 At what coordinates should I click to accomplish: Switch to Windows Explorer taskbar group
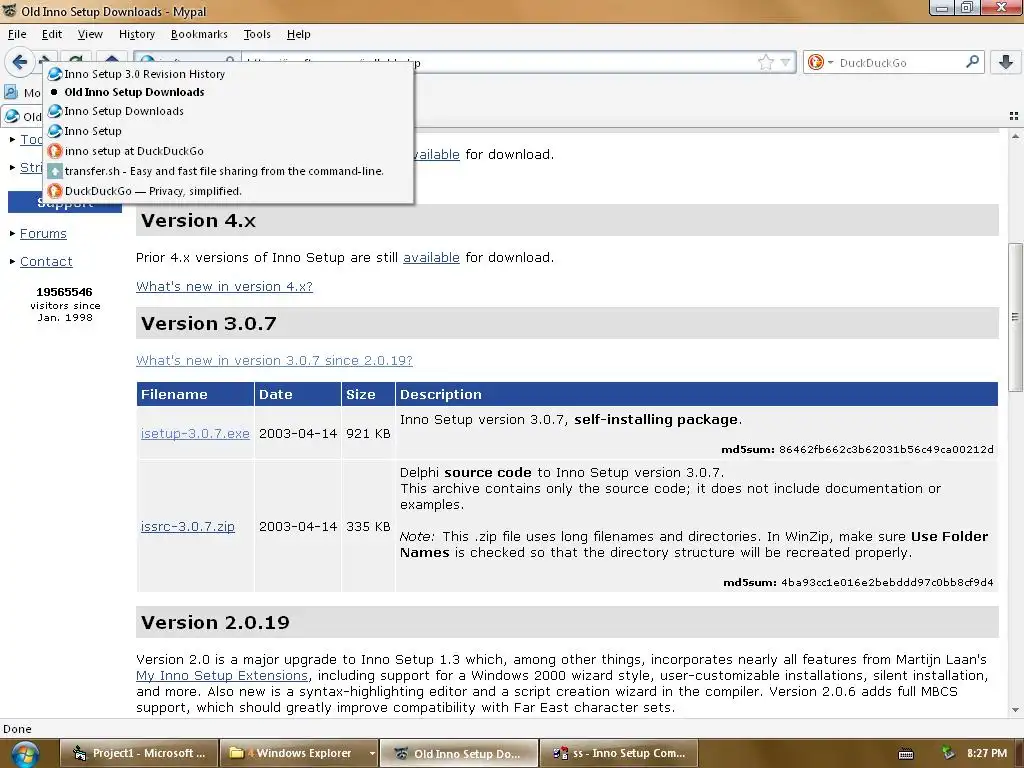293,753
